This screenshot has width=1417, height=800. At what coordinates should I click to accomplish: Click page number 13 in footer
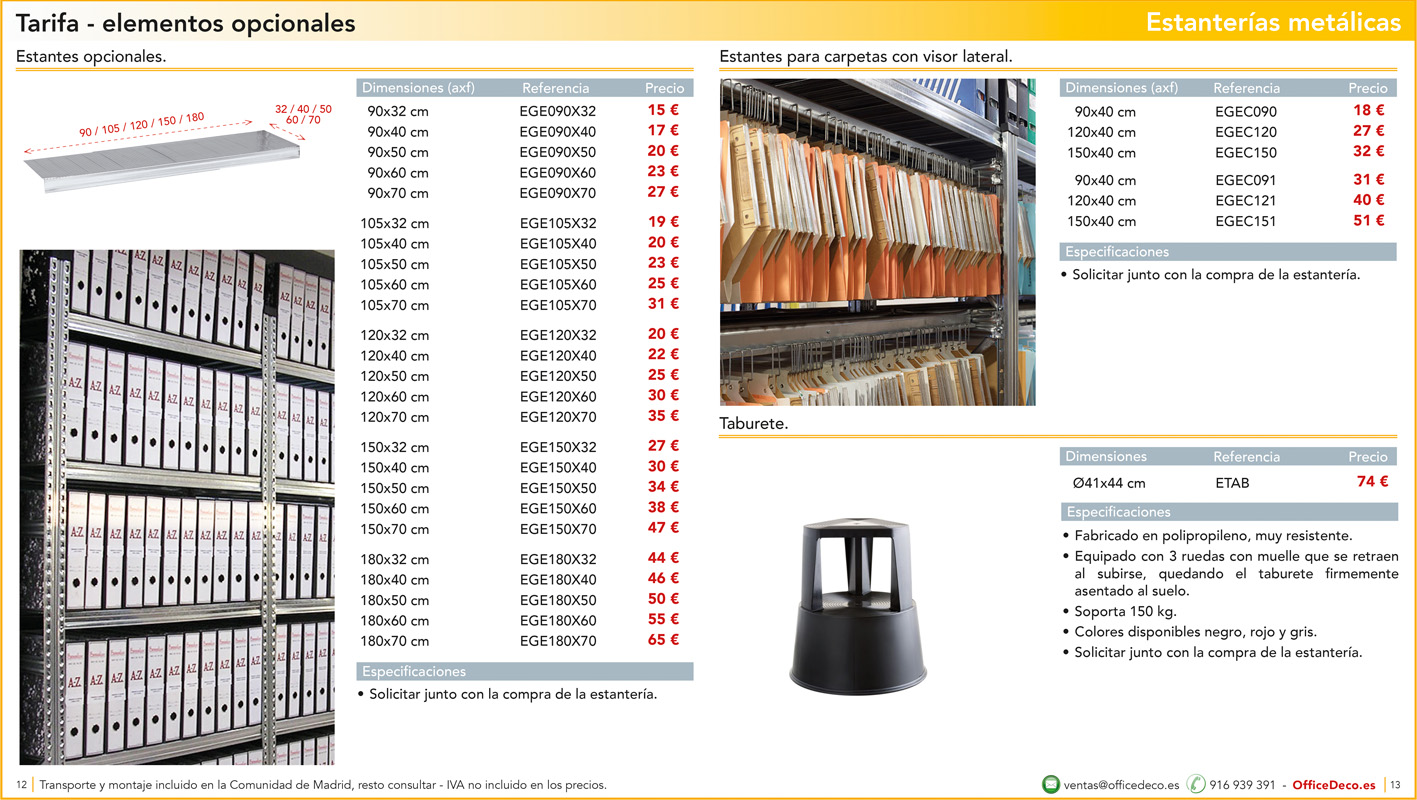pyautogui.click(x=1396, y=785)
